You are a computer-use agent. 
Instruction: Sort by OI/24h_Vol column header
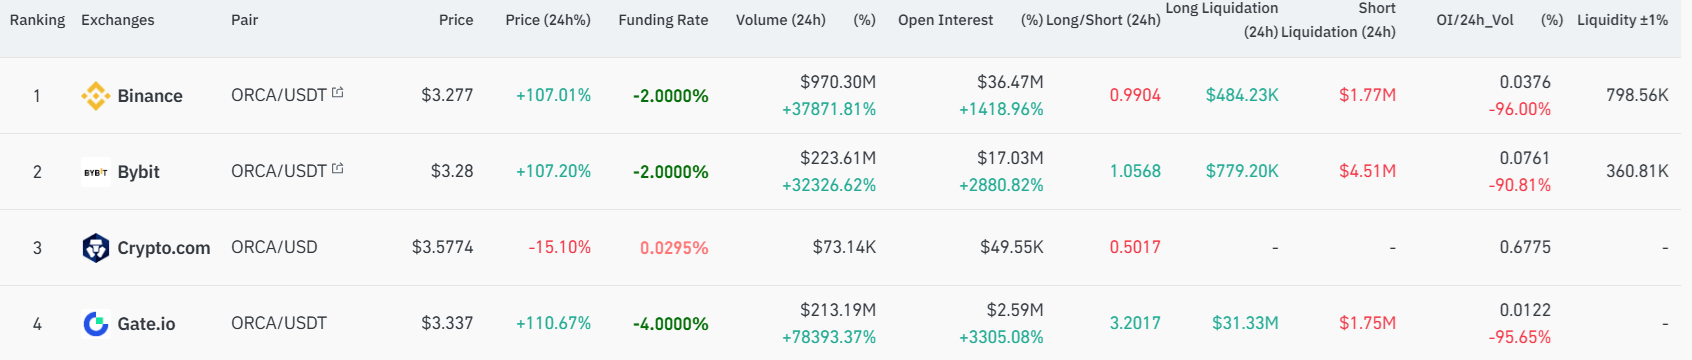click(1475, 20)
